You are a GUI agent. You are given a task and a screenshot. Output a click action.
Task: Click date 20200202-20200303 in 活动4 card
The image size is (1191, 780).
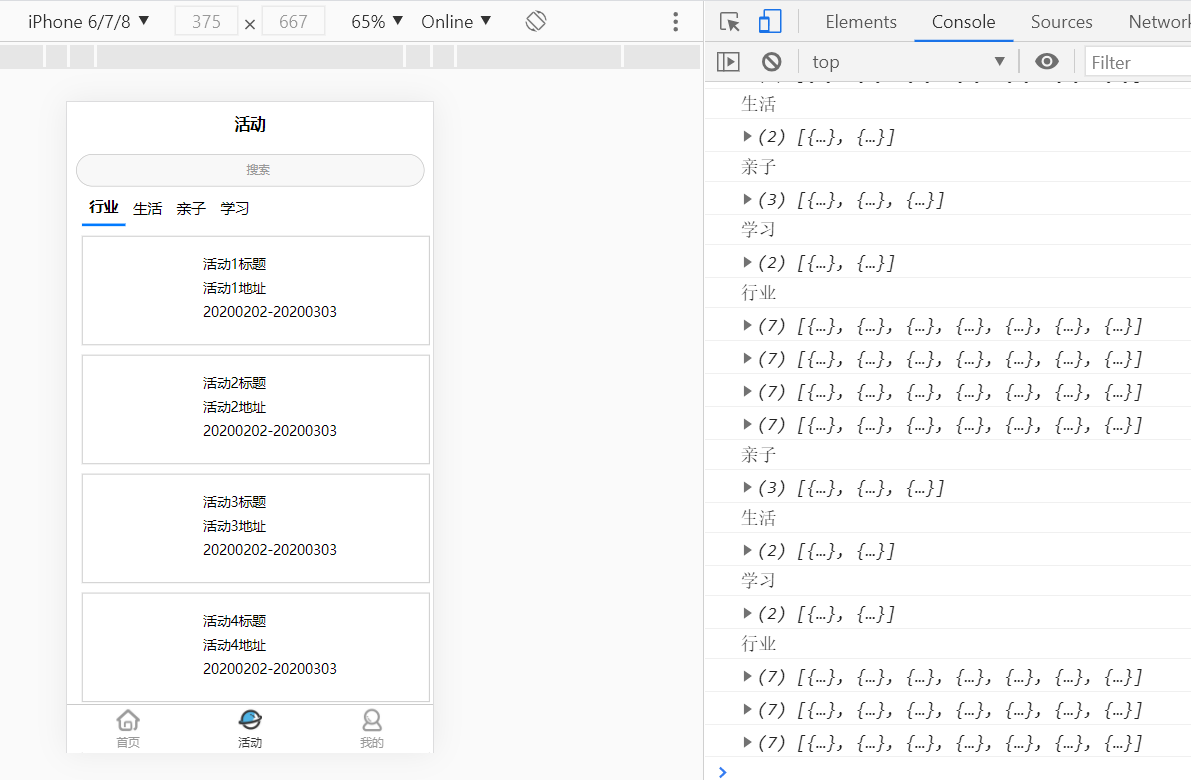coord(270,668)
